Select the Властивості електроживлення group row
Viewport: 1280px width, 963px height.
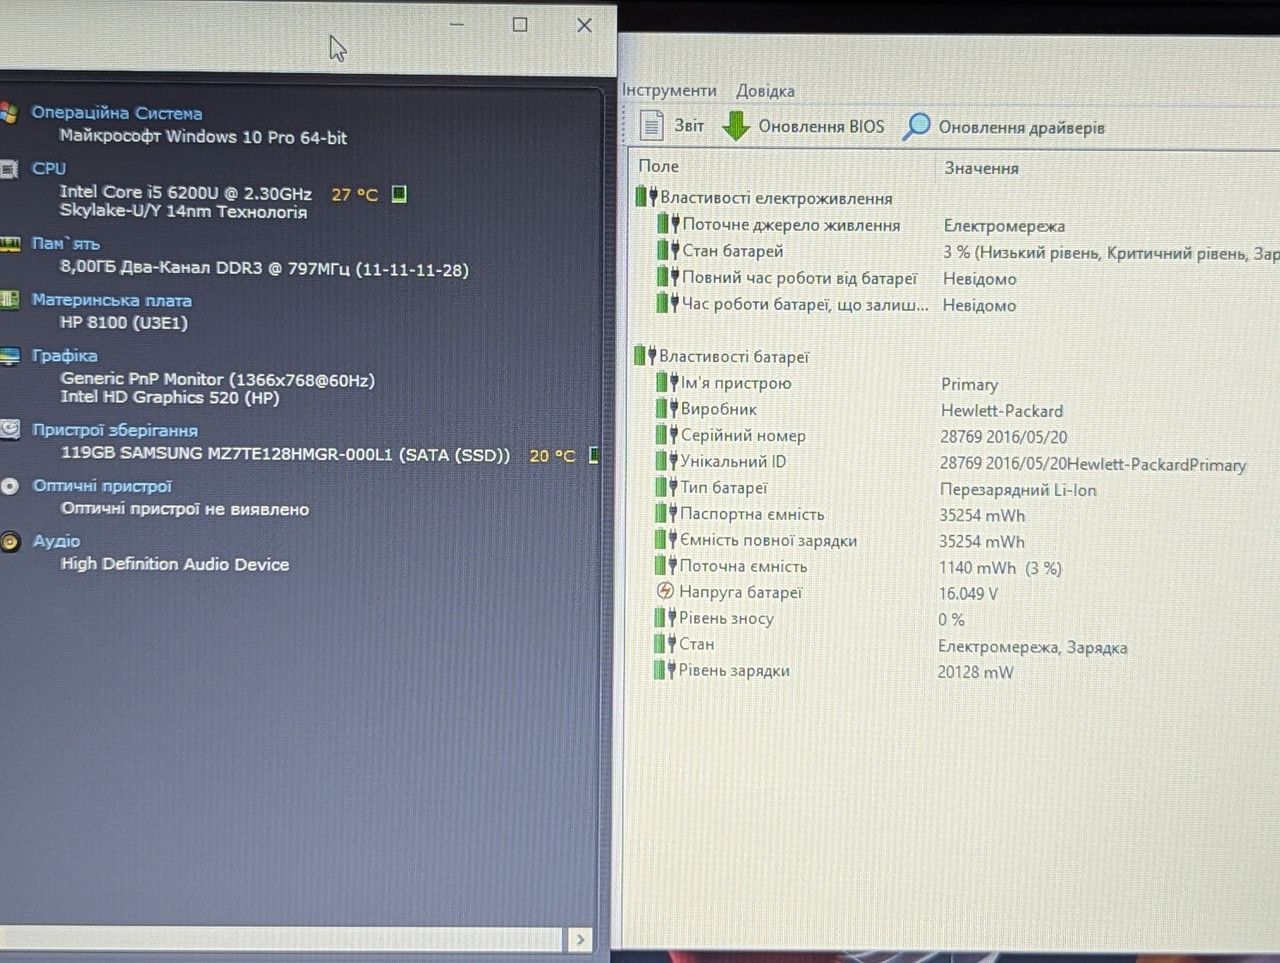click(955, 197)
